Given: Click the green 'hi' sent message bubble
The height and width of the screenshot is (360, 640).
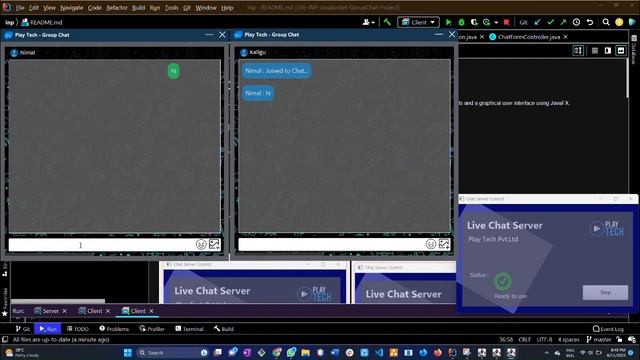Looking at the screenshot, I should pos(173,71).
